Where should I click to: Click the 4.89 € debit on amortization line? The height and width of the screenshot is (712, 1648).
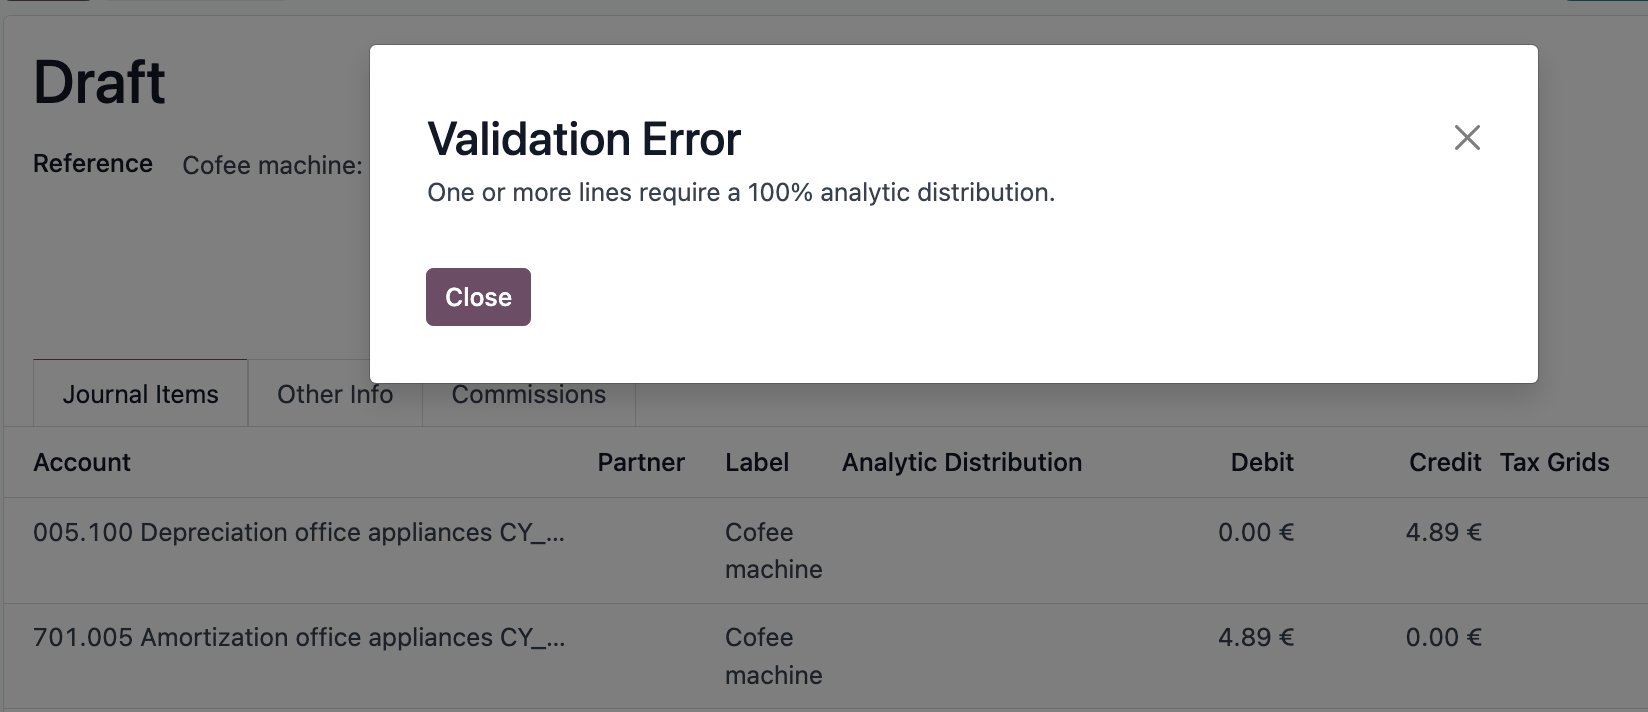[x=1256, y=637]
